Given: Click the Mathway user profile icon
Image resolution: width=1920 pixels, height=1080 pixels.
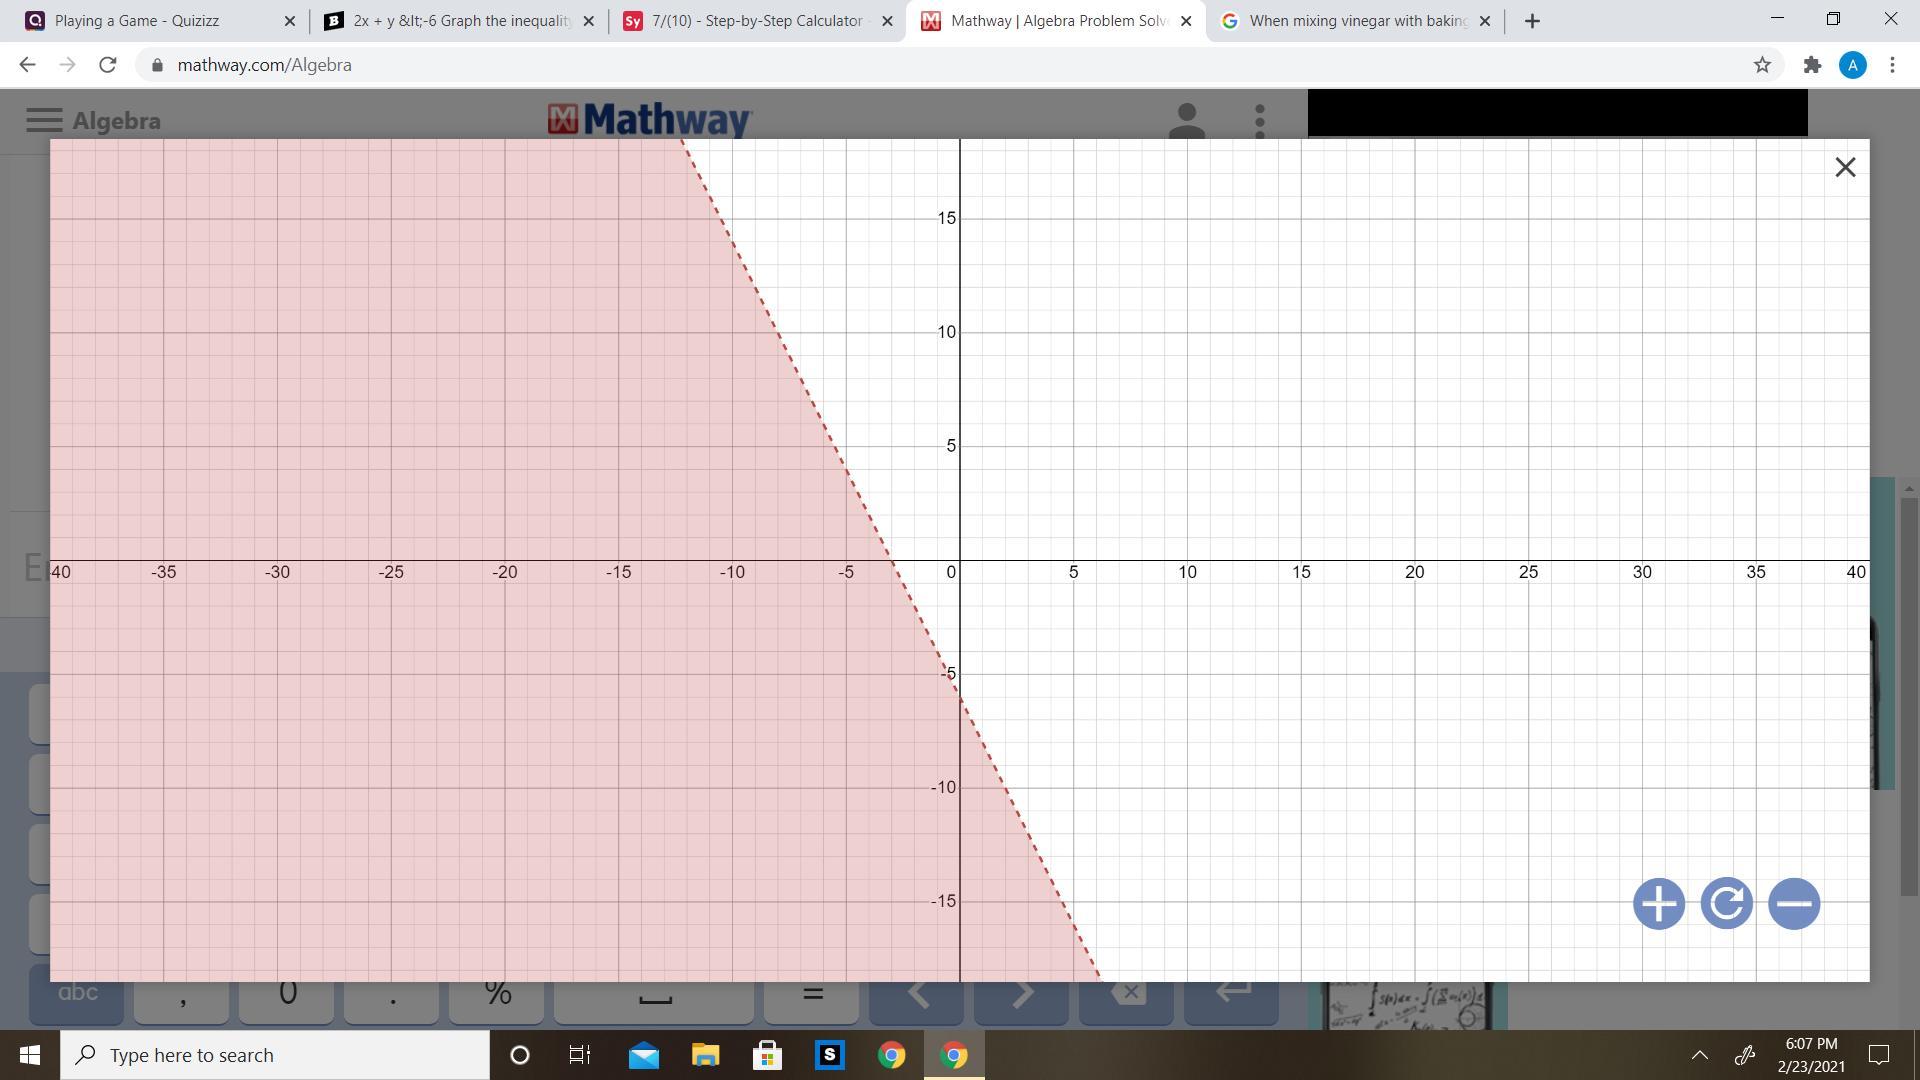Looking at the screenshot, I should pos(1186,120).
